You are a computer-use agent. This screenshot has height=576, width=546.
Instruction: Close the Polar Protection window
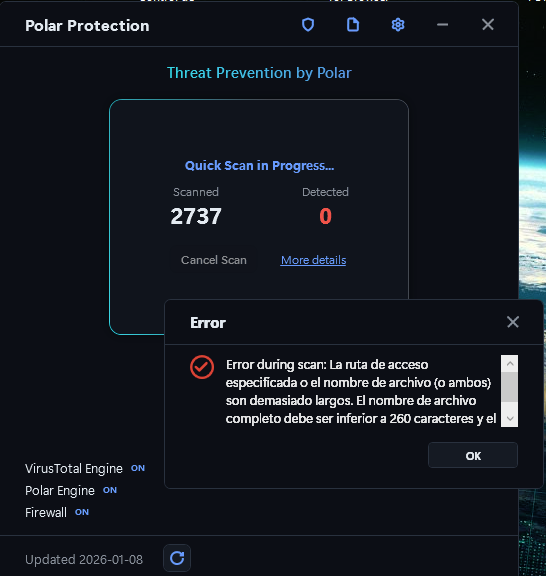(x=488, y=25)
